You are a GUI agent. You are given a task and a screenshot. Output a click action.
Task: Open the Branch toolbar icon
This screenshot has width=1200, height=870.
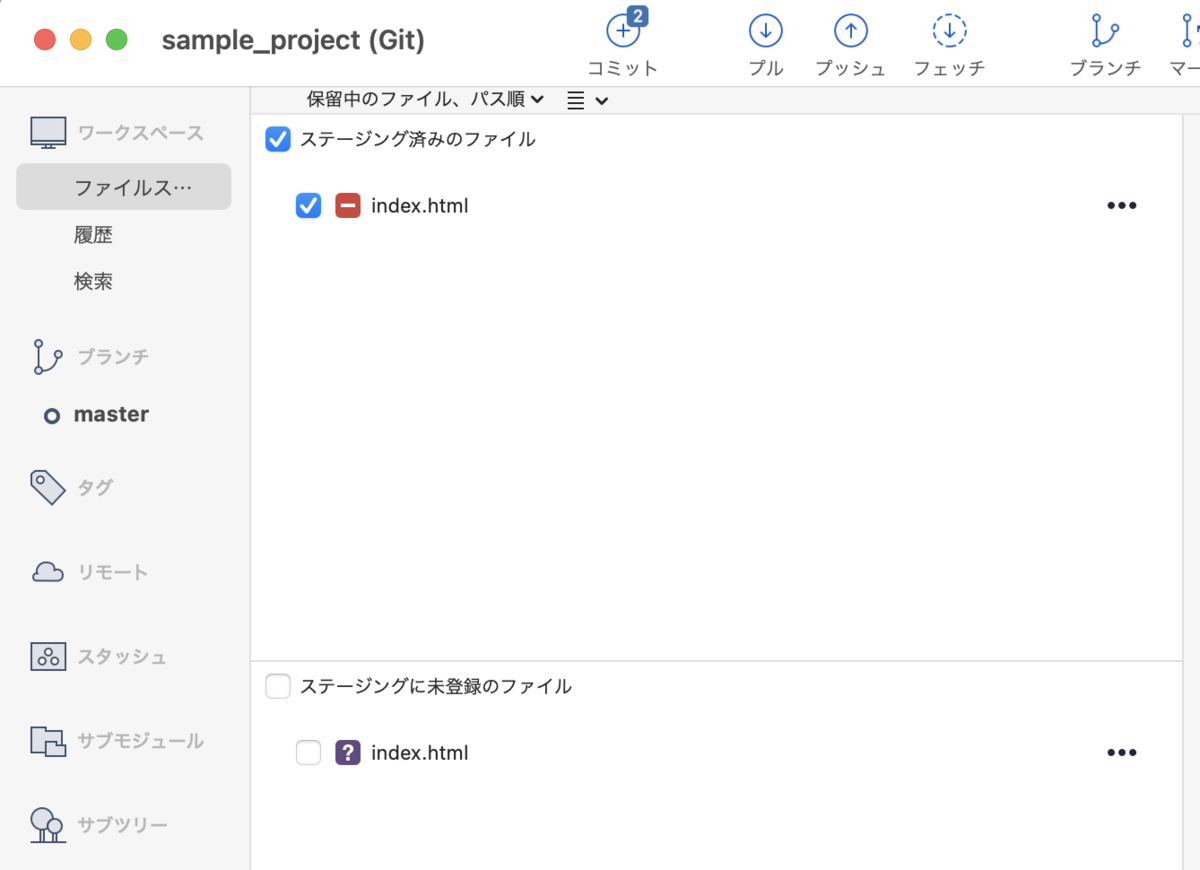[x=1104, y=30]
